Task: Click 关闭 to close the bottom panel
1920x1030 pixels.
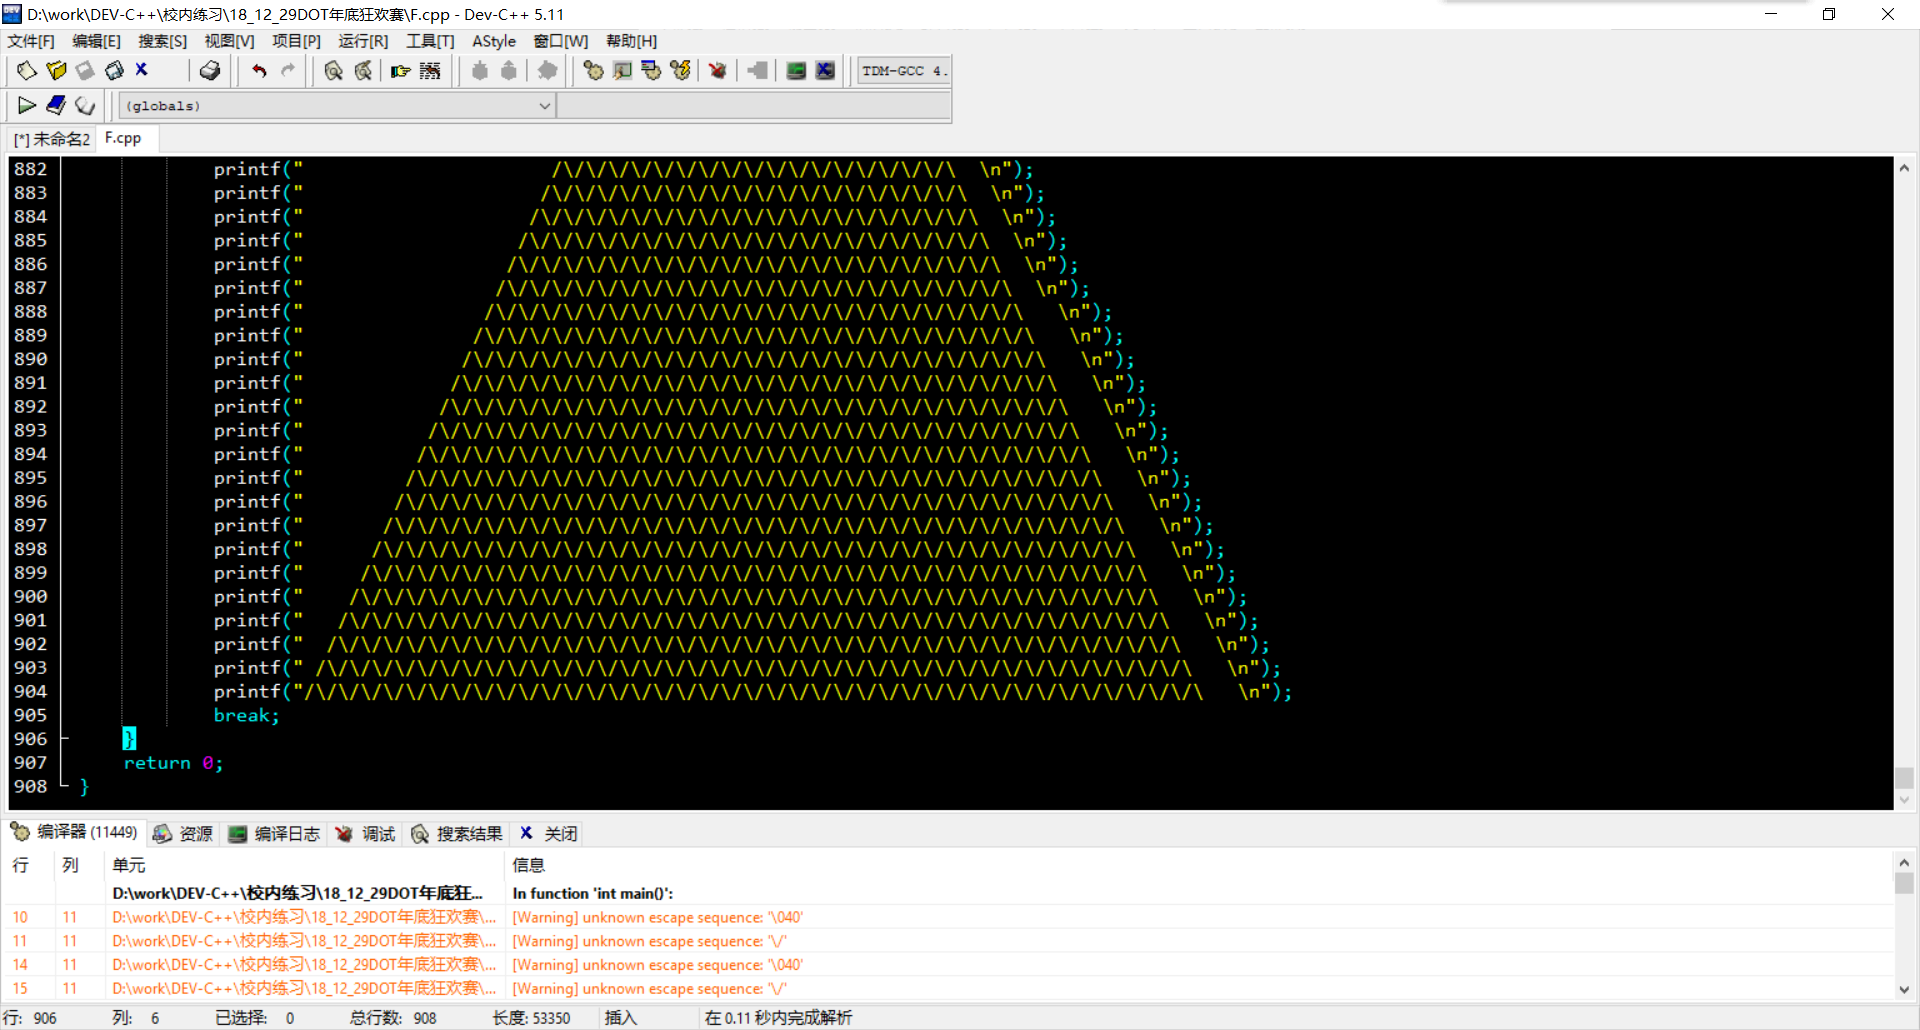Action: tap(549, 833)
